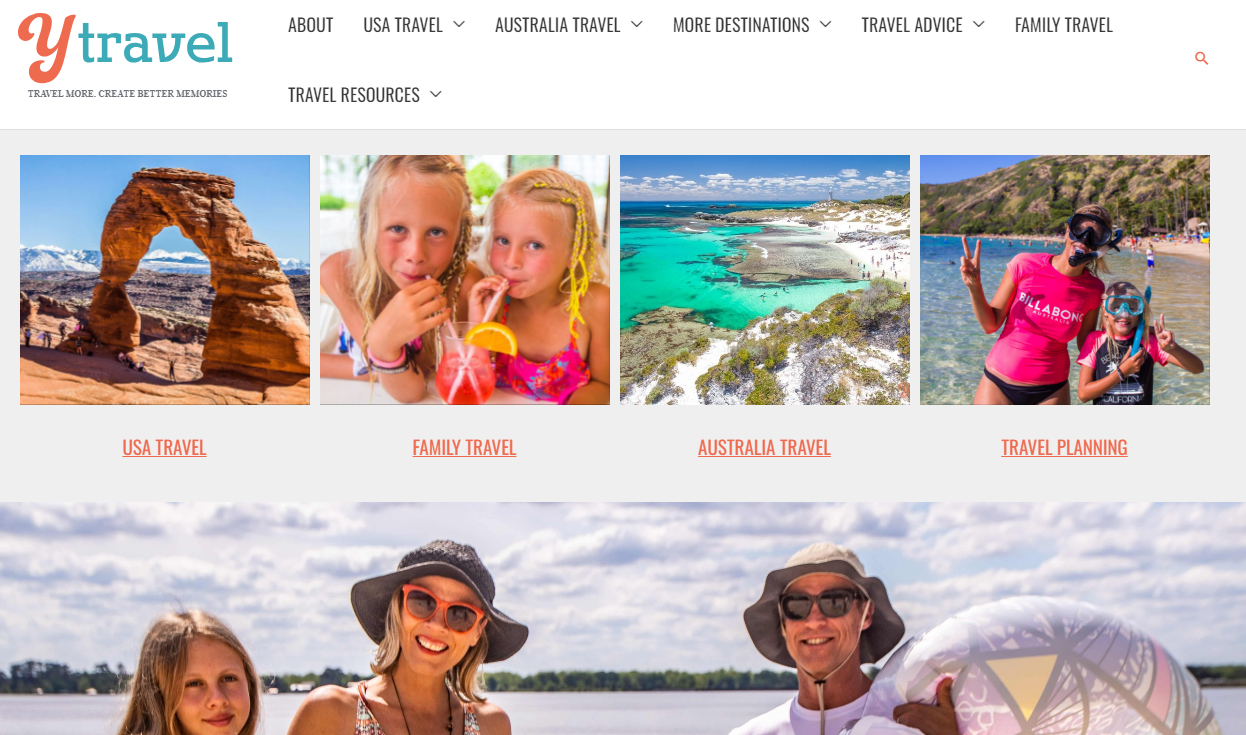Viewport: 1246px width, 735px height.
Task: Select Family Travel in the top navigation
Action: pos(1063,25)
